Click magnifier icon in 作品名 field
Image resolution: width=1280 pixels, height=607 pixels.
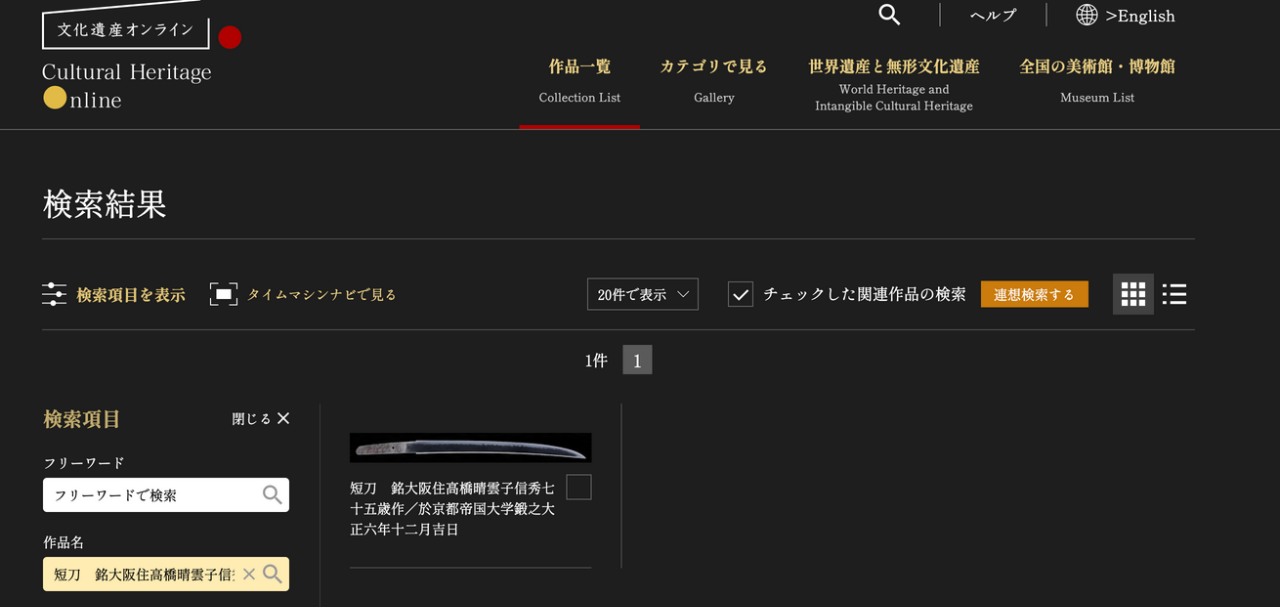pyautogui.click(x=272, y=574)
